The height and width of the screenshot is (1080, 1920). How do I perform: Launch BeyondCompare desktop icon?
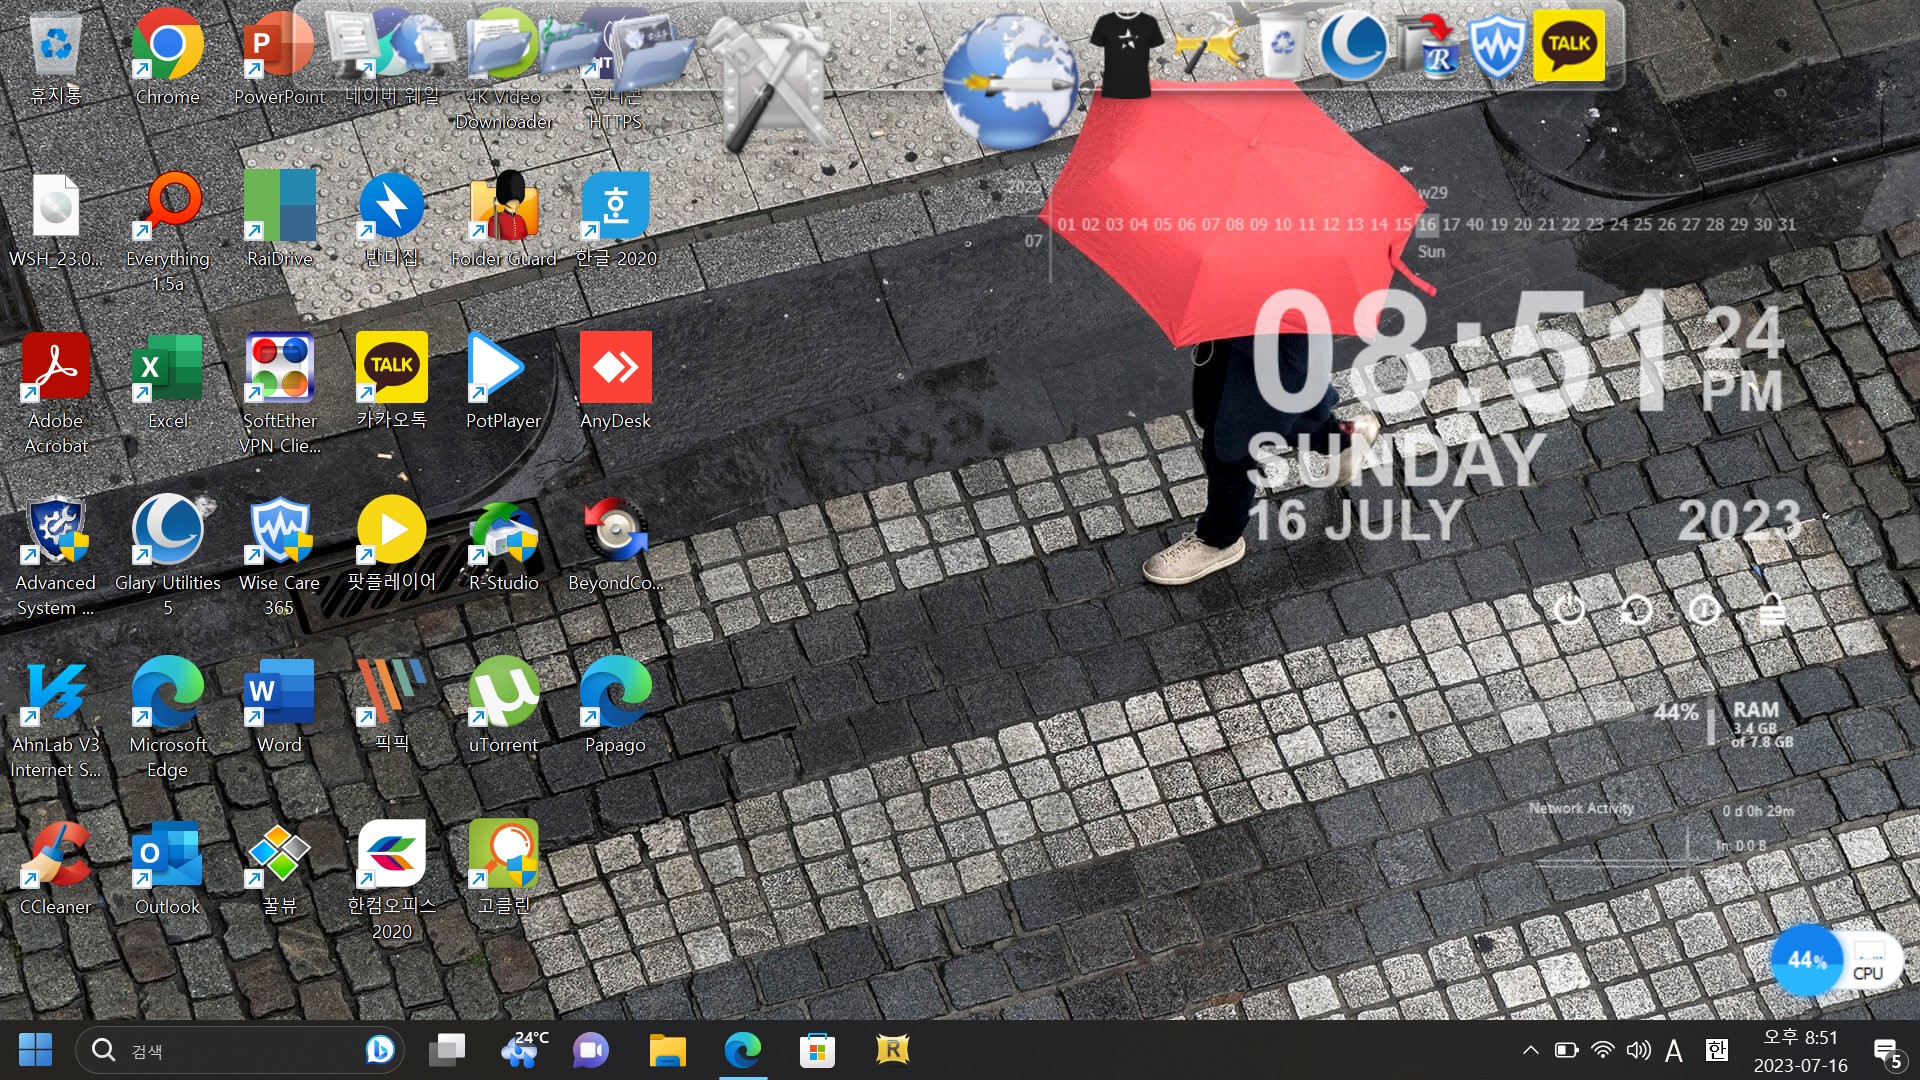(x=615, y=544)
